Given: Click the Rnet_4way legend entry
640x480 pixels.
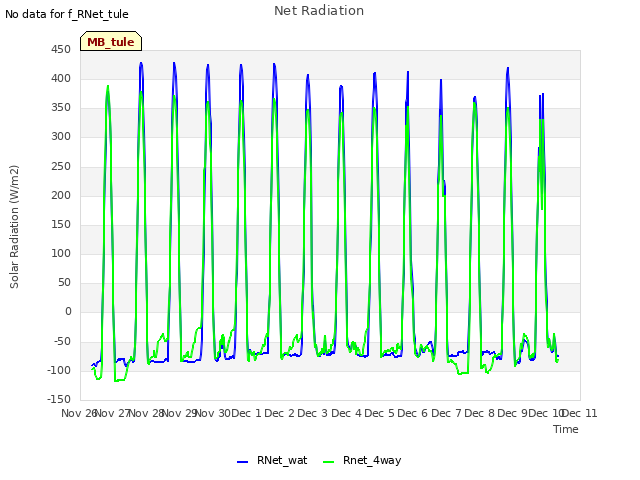Looking at the screenshot, I should coord(372,460).
